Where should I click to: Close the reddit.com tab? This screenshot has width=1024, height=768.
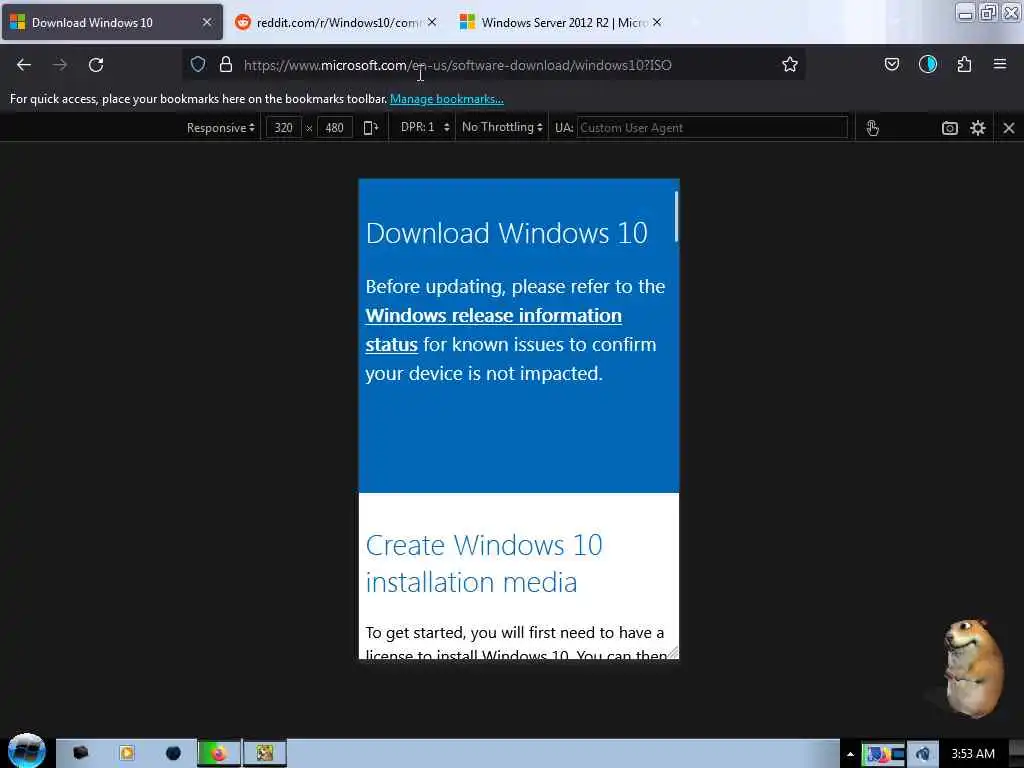point(432,22)
